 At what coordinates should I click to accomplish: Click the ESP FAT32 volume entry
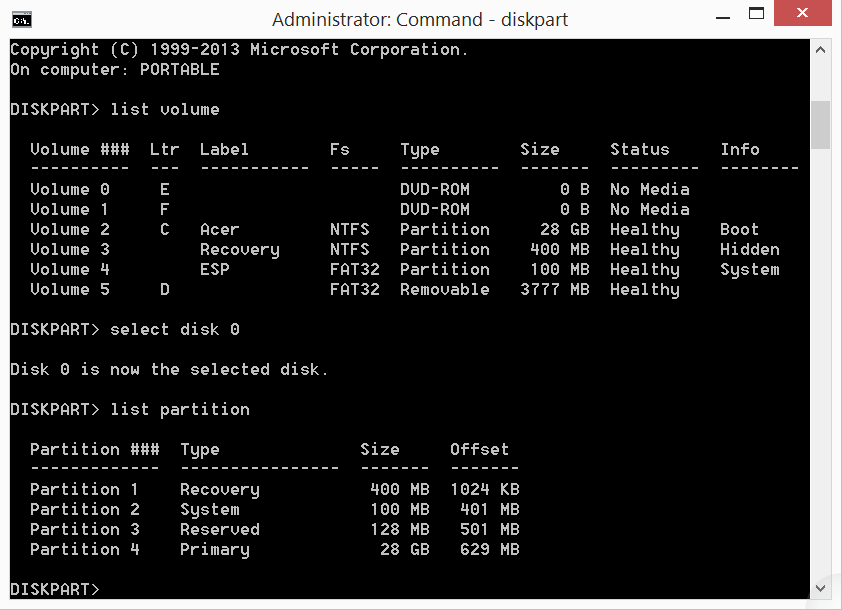300,269
